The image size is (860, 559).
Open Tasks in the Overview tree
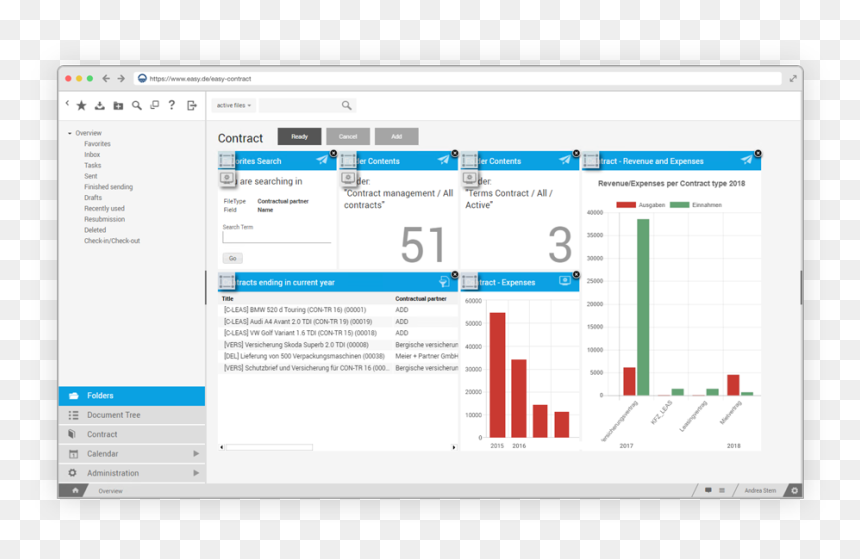pos(93,165)
